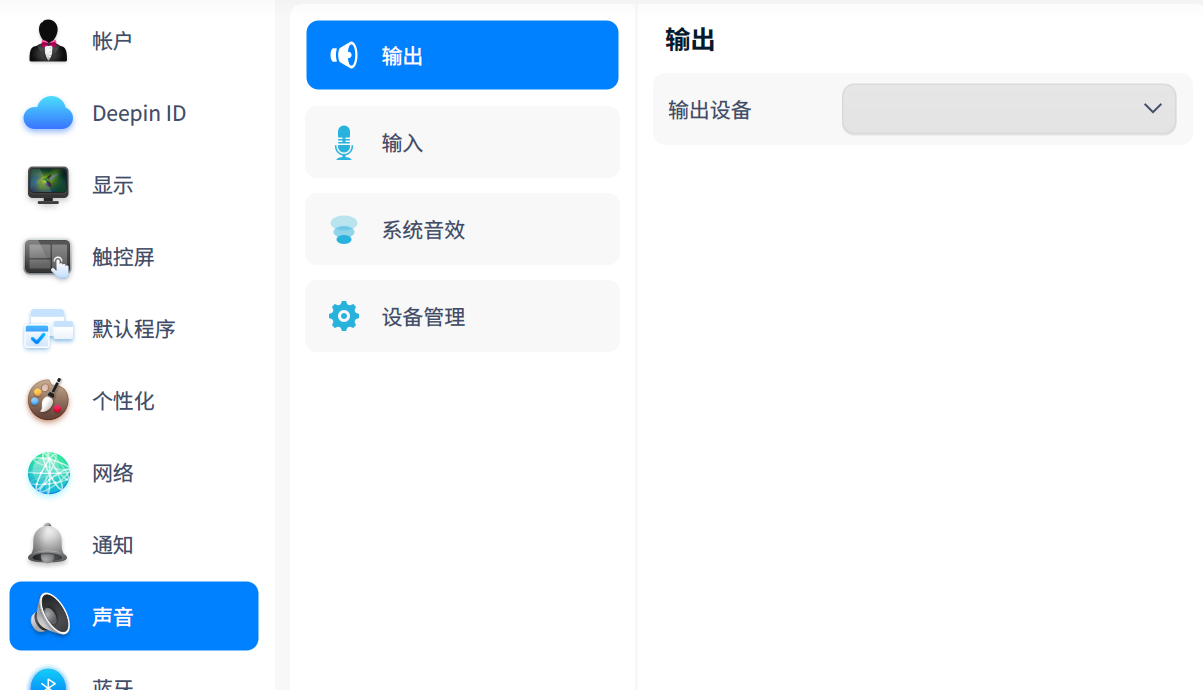Click the 帐户 user avatar icon
The width and height of the screenshot is (1203, 690).
click(48, 41)
